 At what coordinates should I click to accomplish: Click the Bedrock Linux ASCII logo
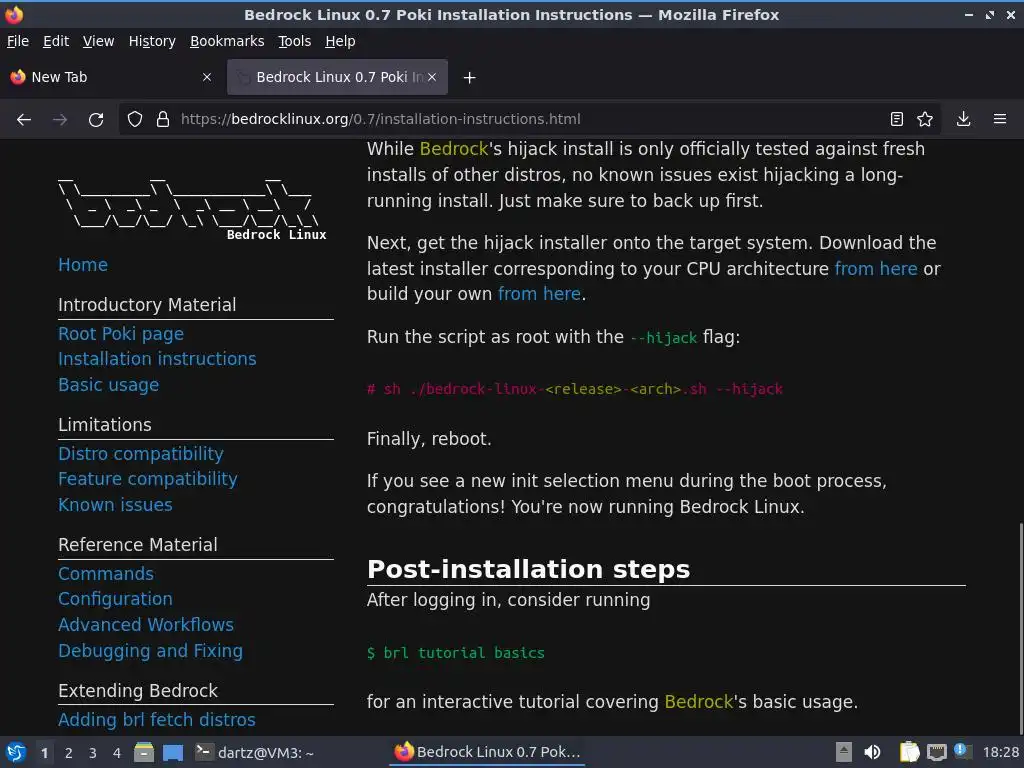click(x=192, y=209)
